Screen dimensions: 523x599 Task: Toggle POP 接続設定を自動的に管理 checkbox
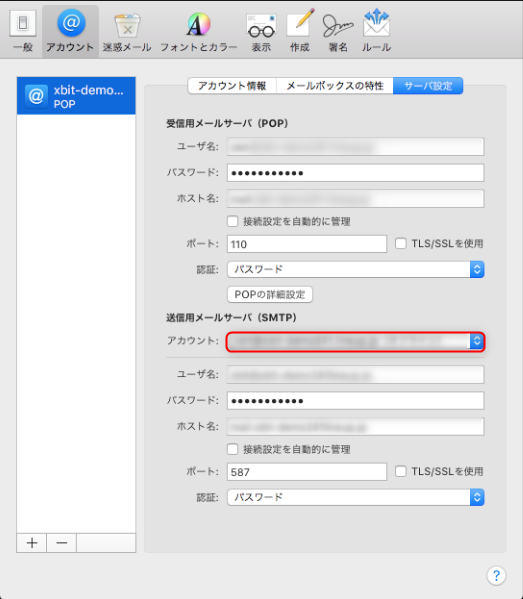[233, 221]
